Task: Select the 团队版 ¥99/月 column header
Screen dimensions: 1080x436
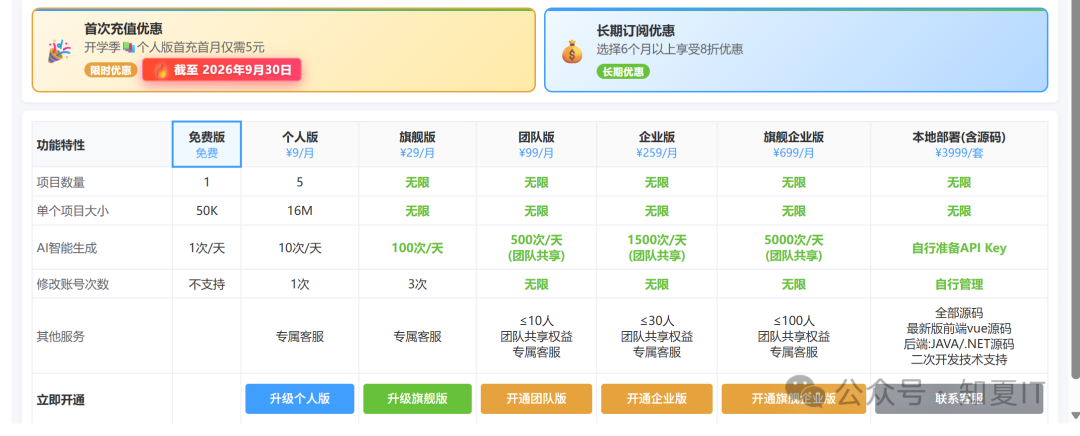Action: point(537,145)
